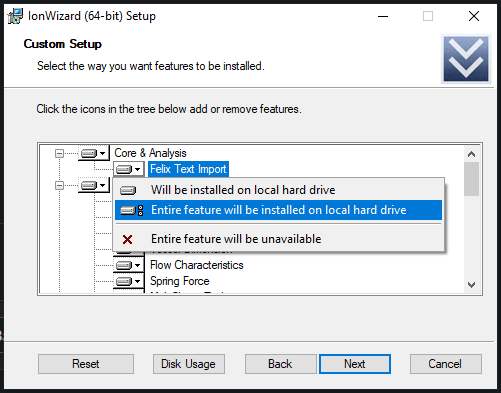501x393 pixels.
Task: Click the feature tree scrollbar up arrow
Action: (x=471, y=154)
